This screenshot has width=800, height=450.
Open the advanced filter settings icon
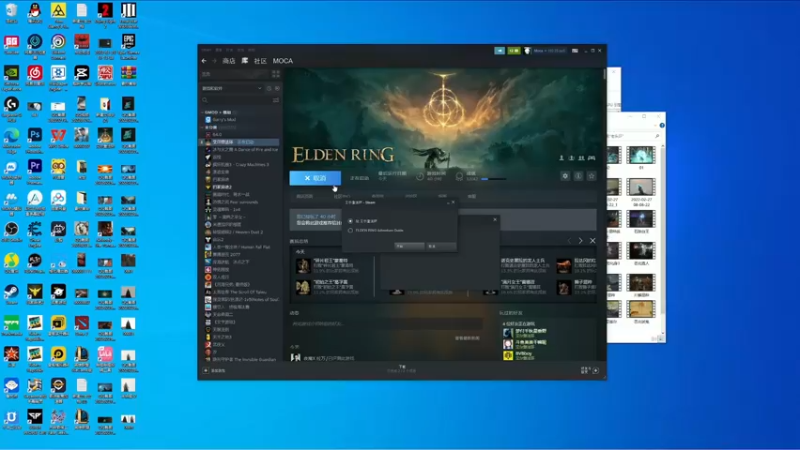[276, 101]
